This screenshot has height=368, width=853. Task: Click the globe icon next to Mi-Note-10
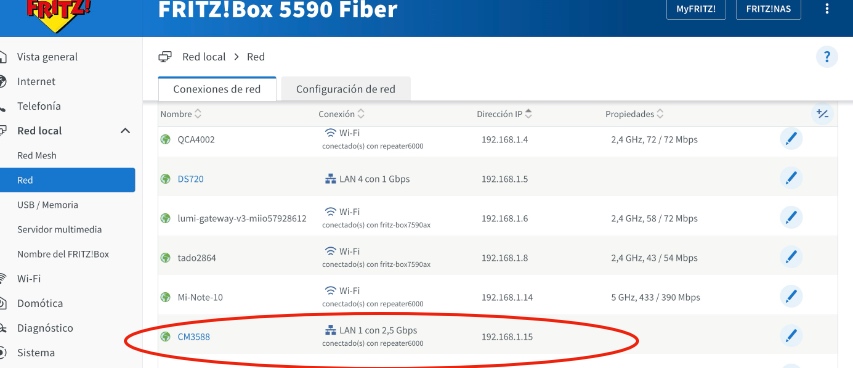click(165, 297)
